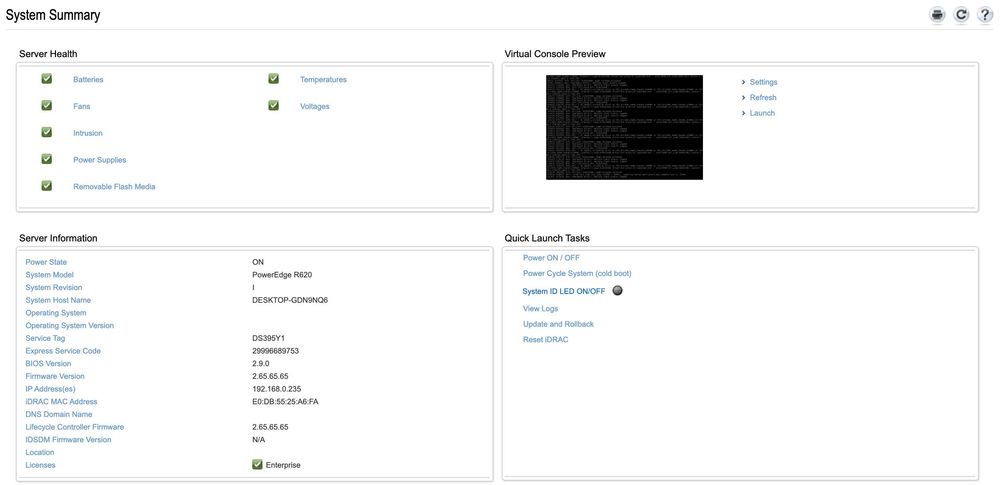Click the gray System ID LED indicator
The width and height of the screenshot is (1000, 485).
pos(617,290)
